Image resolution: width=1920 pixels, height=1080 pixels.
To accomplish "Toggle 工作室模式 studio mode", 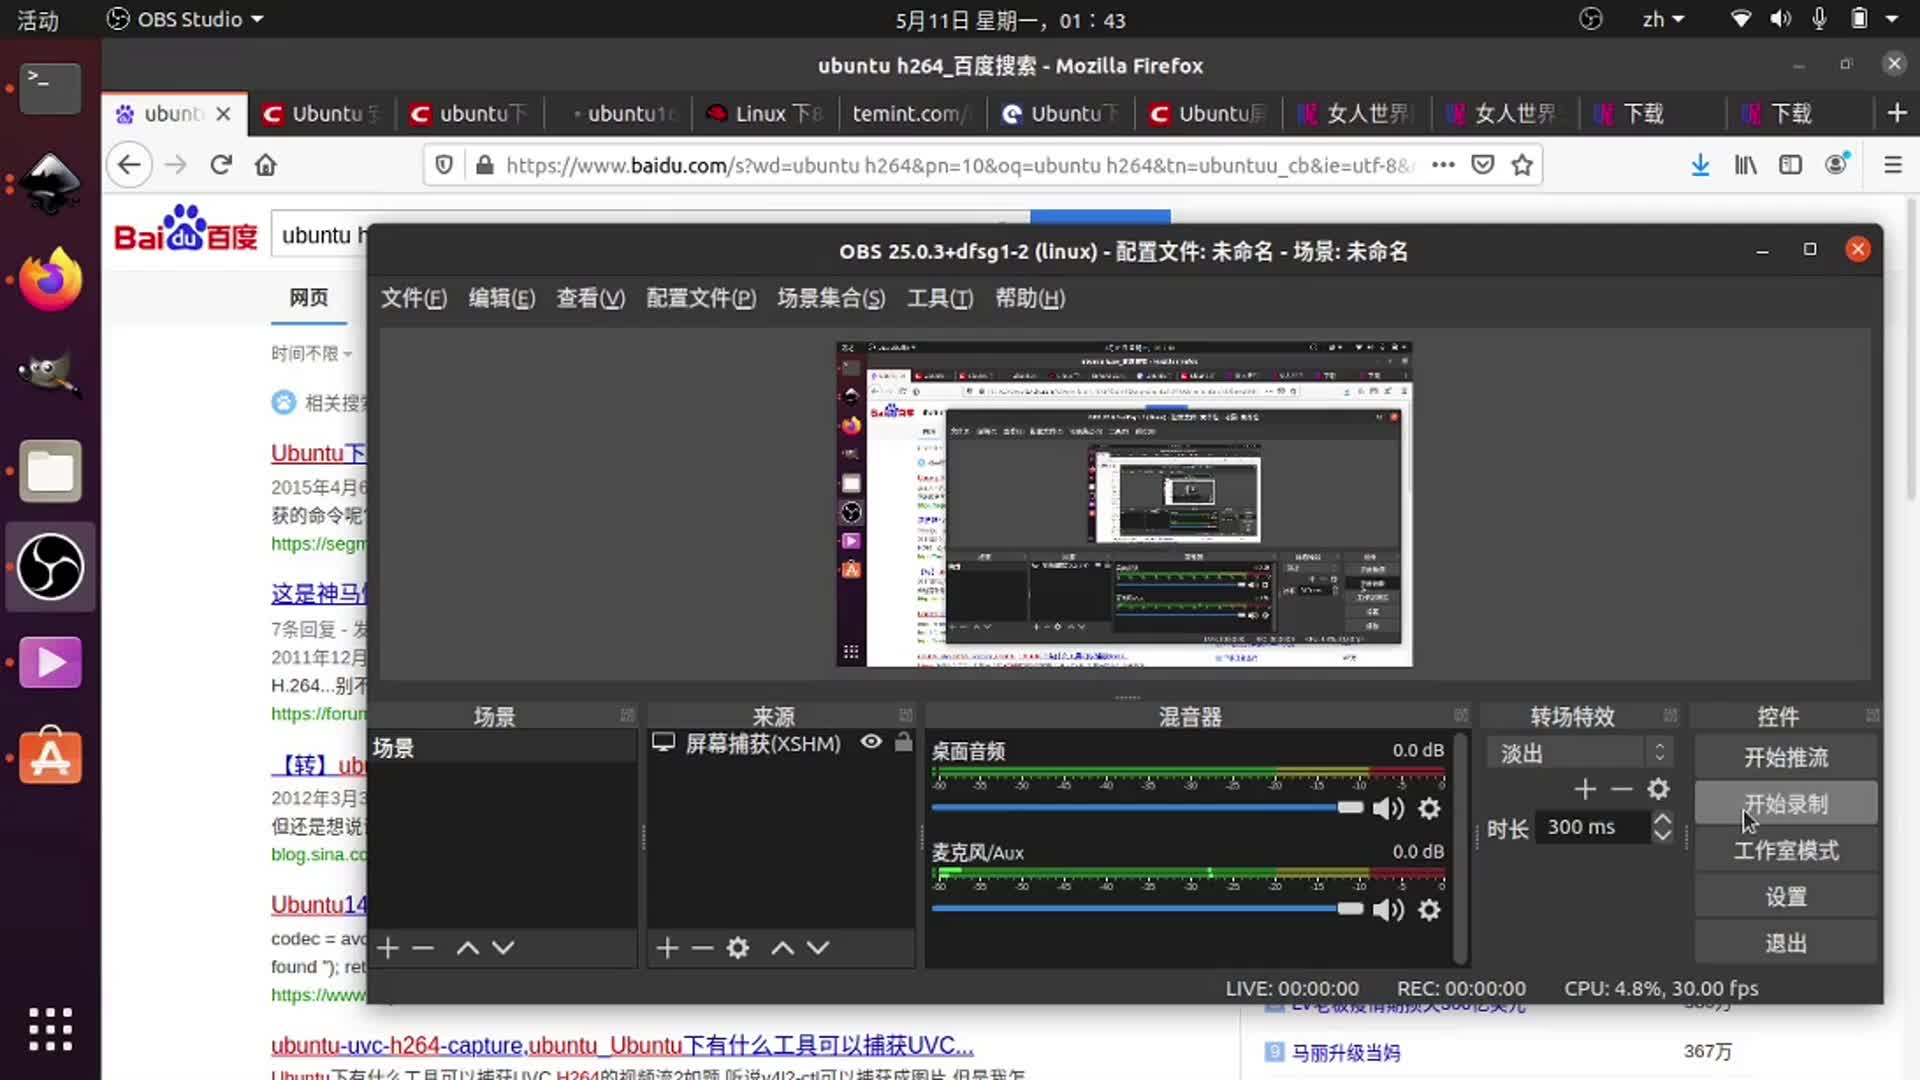I will pyautogui.click(x=1786, y=850).
